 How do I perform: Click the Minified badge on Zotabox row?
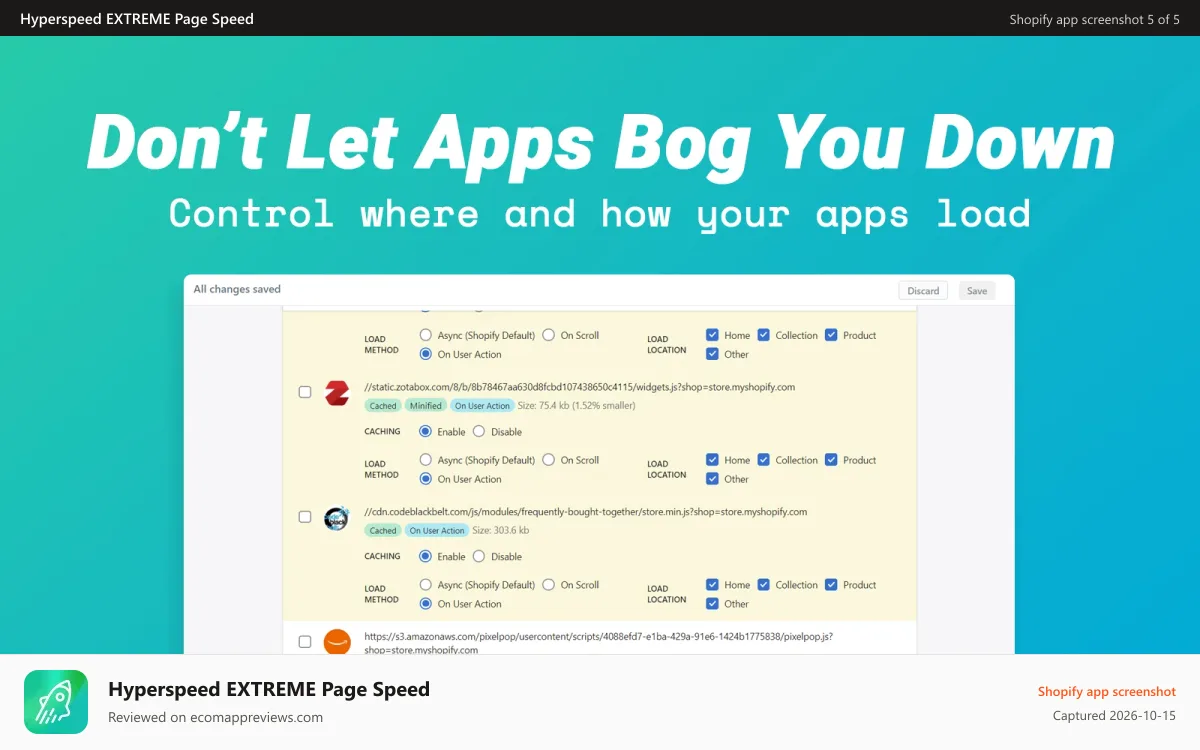[426, 406]
